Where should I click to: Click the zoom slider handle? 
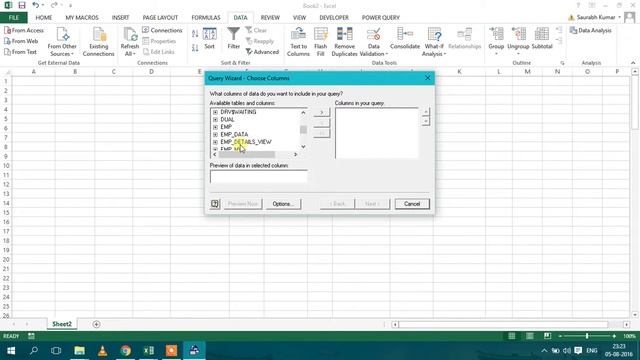tap(587, 336)
